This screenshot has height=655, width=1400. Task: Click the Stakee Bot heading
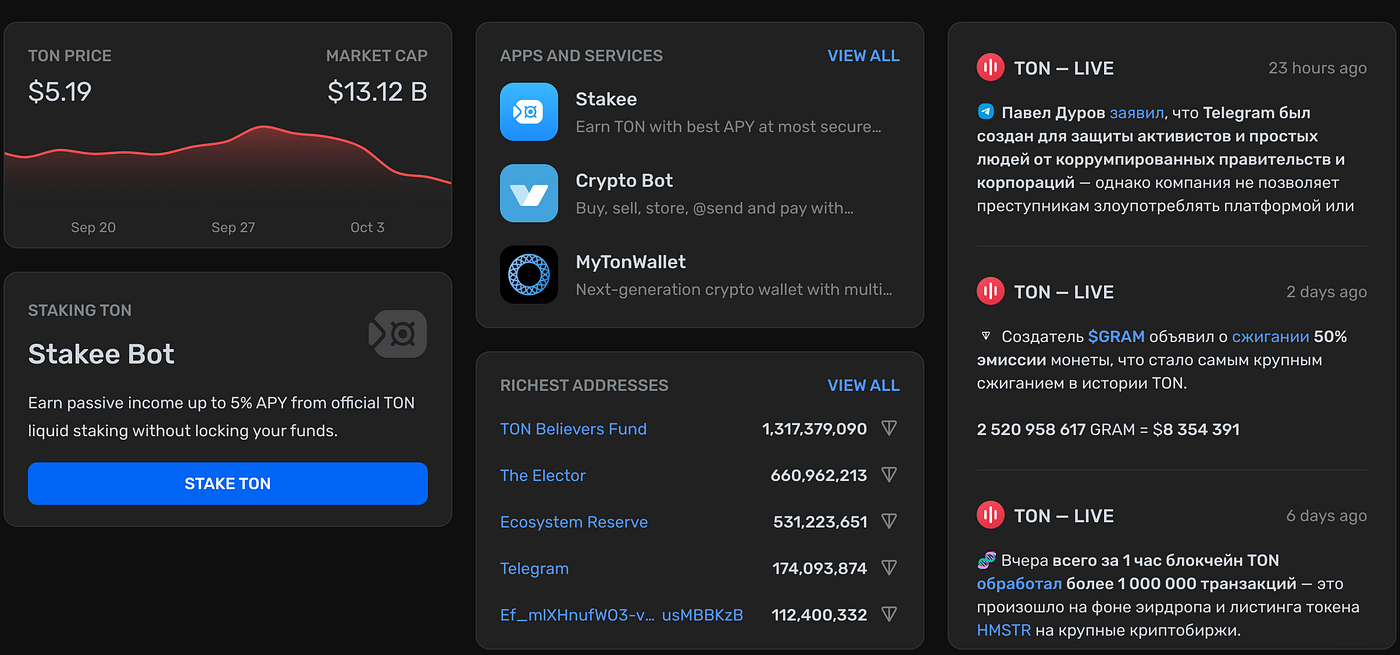pos(101,354)
